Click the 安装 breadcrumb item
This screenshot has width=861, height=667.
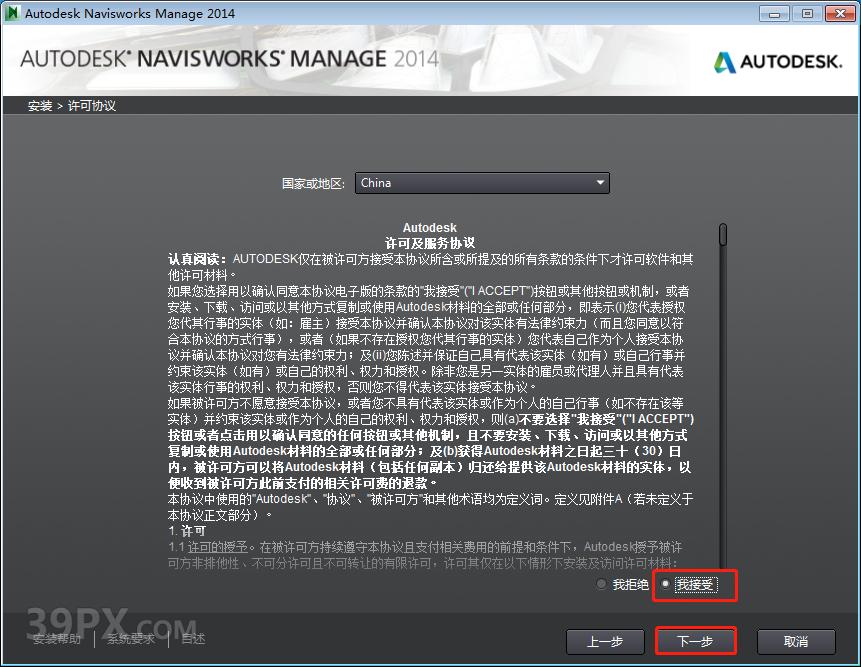[39, 104]
